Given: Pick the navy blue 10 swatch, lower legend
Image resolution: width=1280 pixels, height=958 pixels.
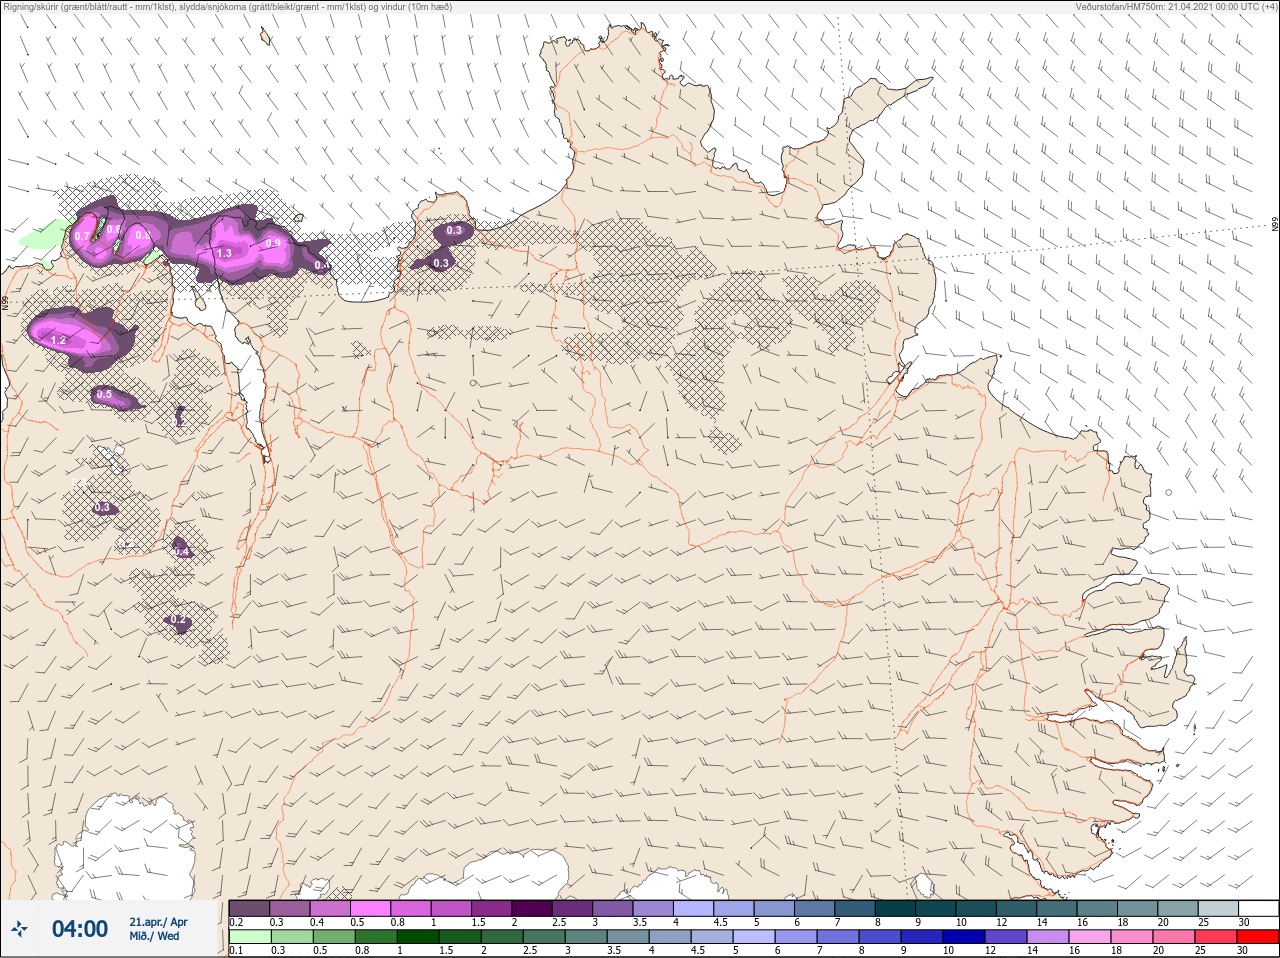Looking at the screenshot, I should click(964, 938).
